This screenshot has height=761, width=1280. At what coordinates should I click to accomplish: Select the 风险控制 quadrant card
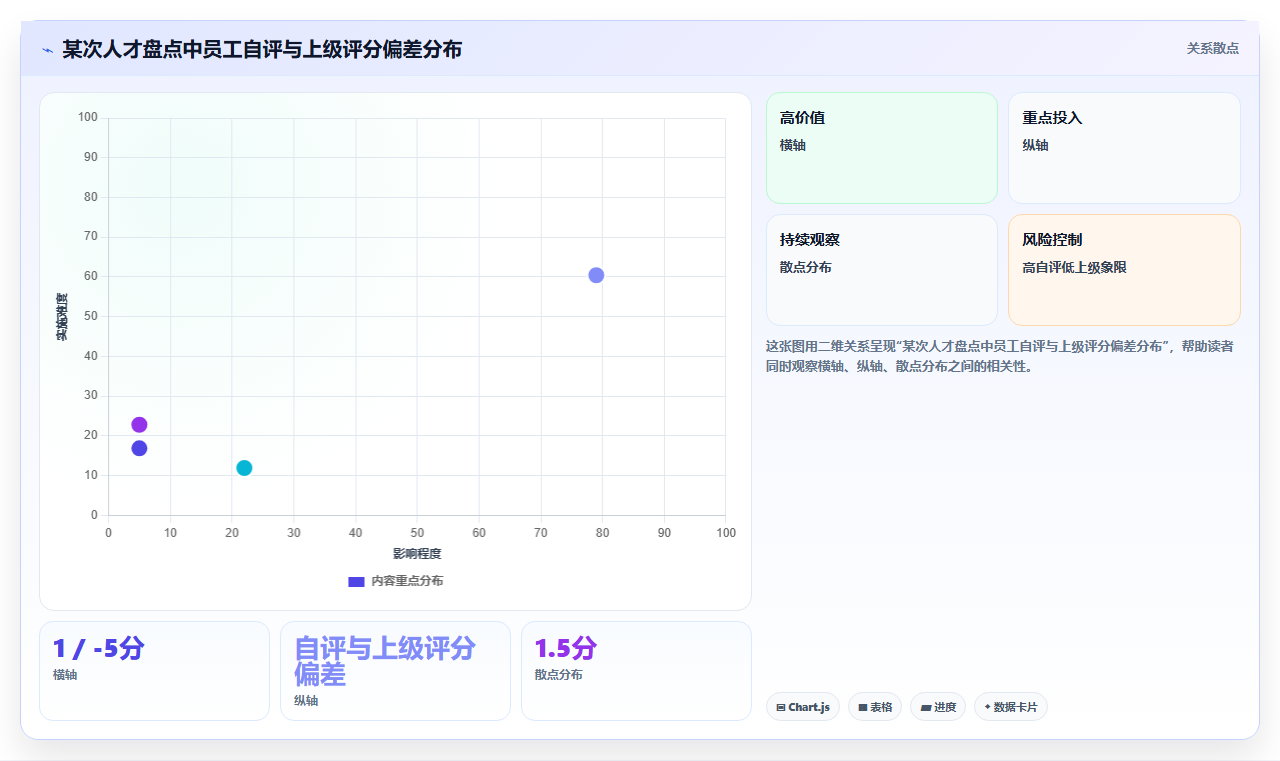(1124, 270)
